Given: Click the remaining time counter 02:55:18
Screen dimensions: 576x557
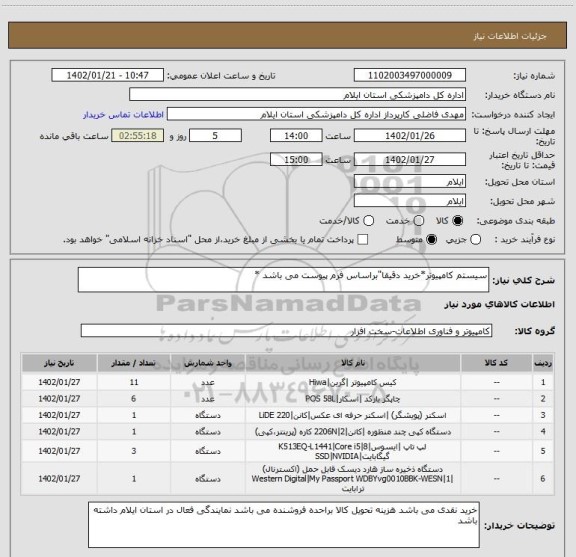Looking at the screenshot, I should coord(138,136).
